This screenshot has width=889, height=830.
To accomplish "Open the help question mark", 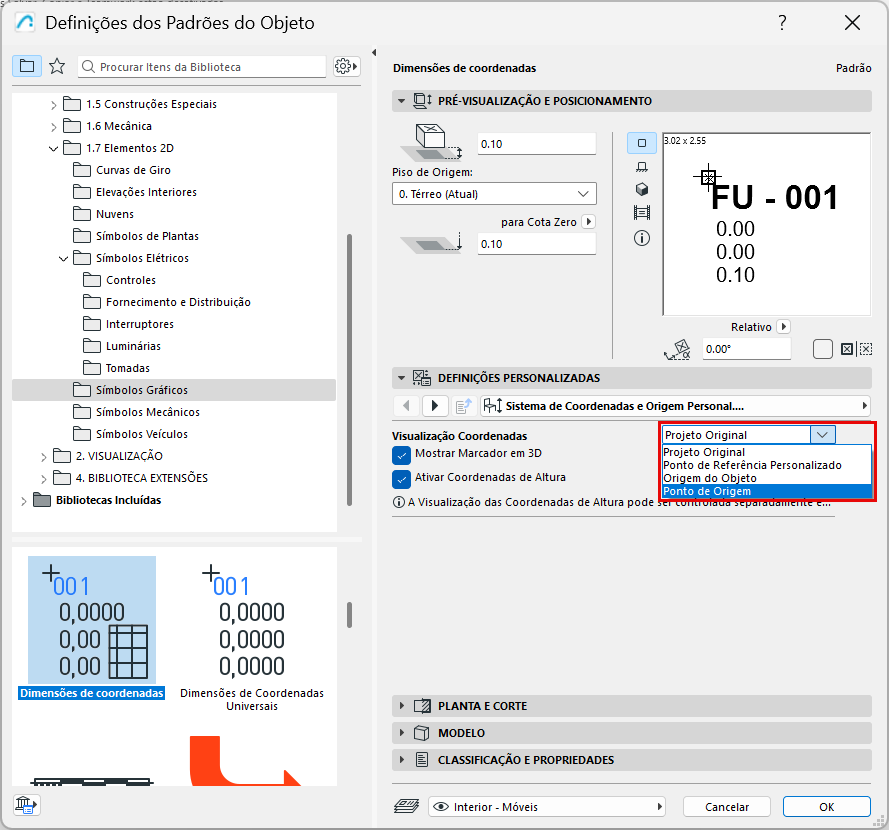I will (x=782, y=23).
